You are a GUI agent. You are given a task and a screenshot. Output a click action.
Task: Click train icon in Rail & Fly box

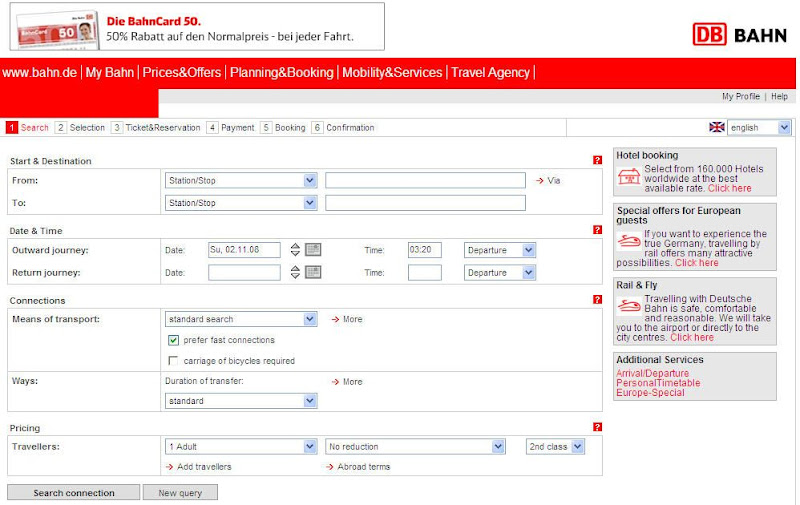pos(629,306)
